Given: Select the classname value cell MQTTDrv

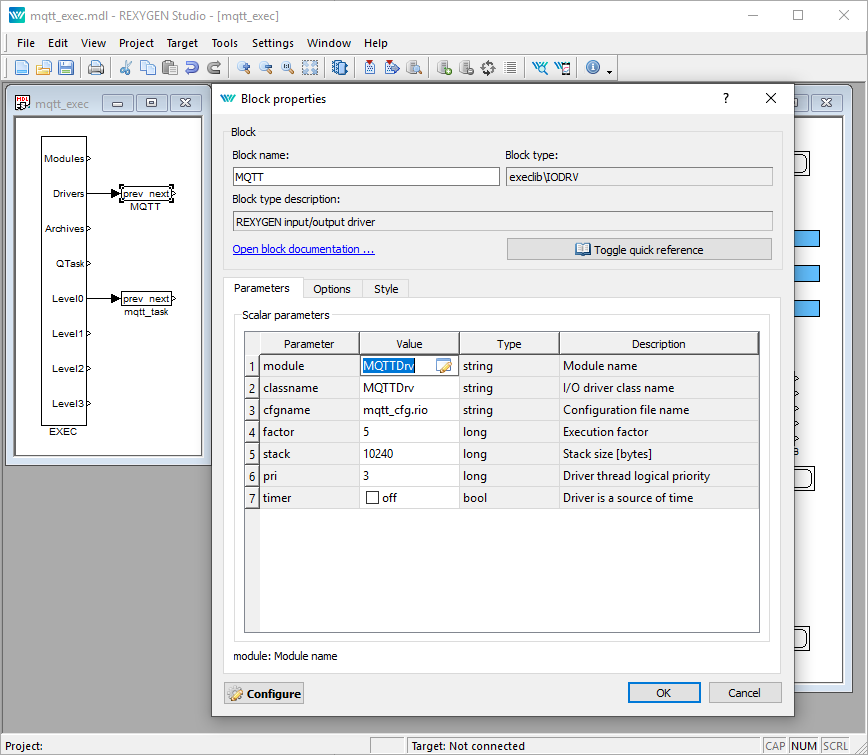Looking at the screenshot, I should click(x=409, y=387).
